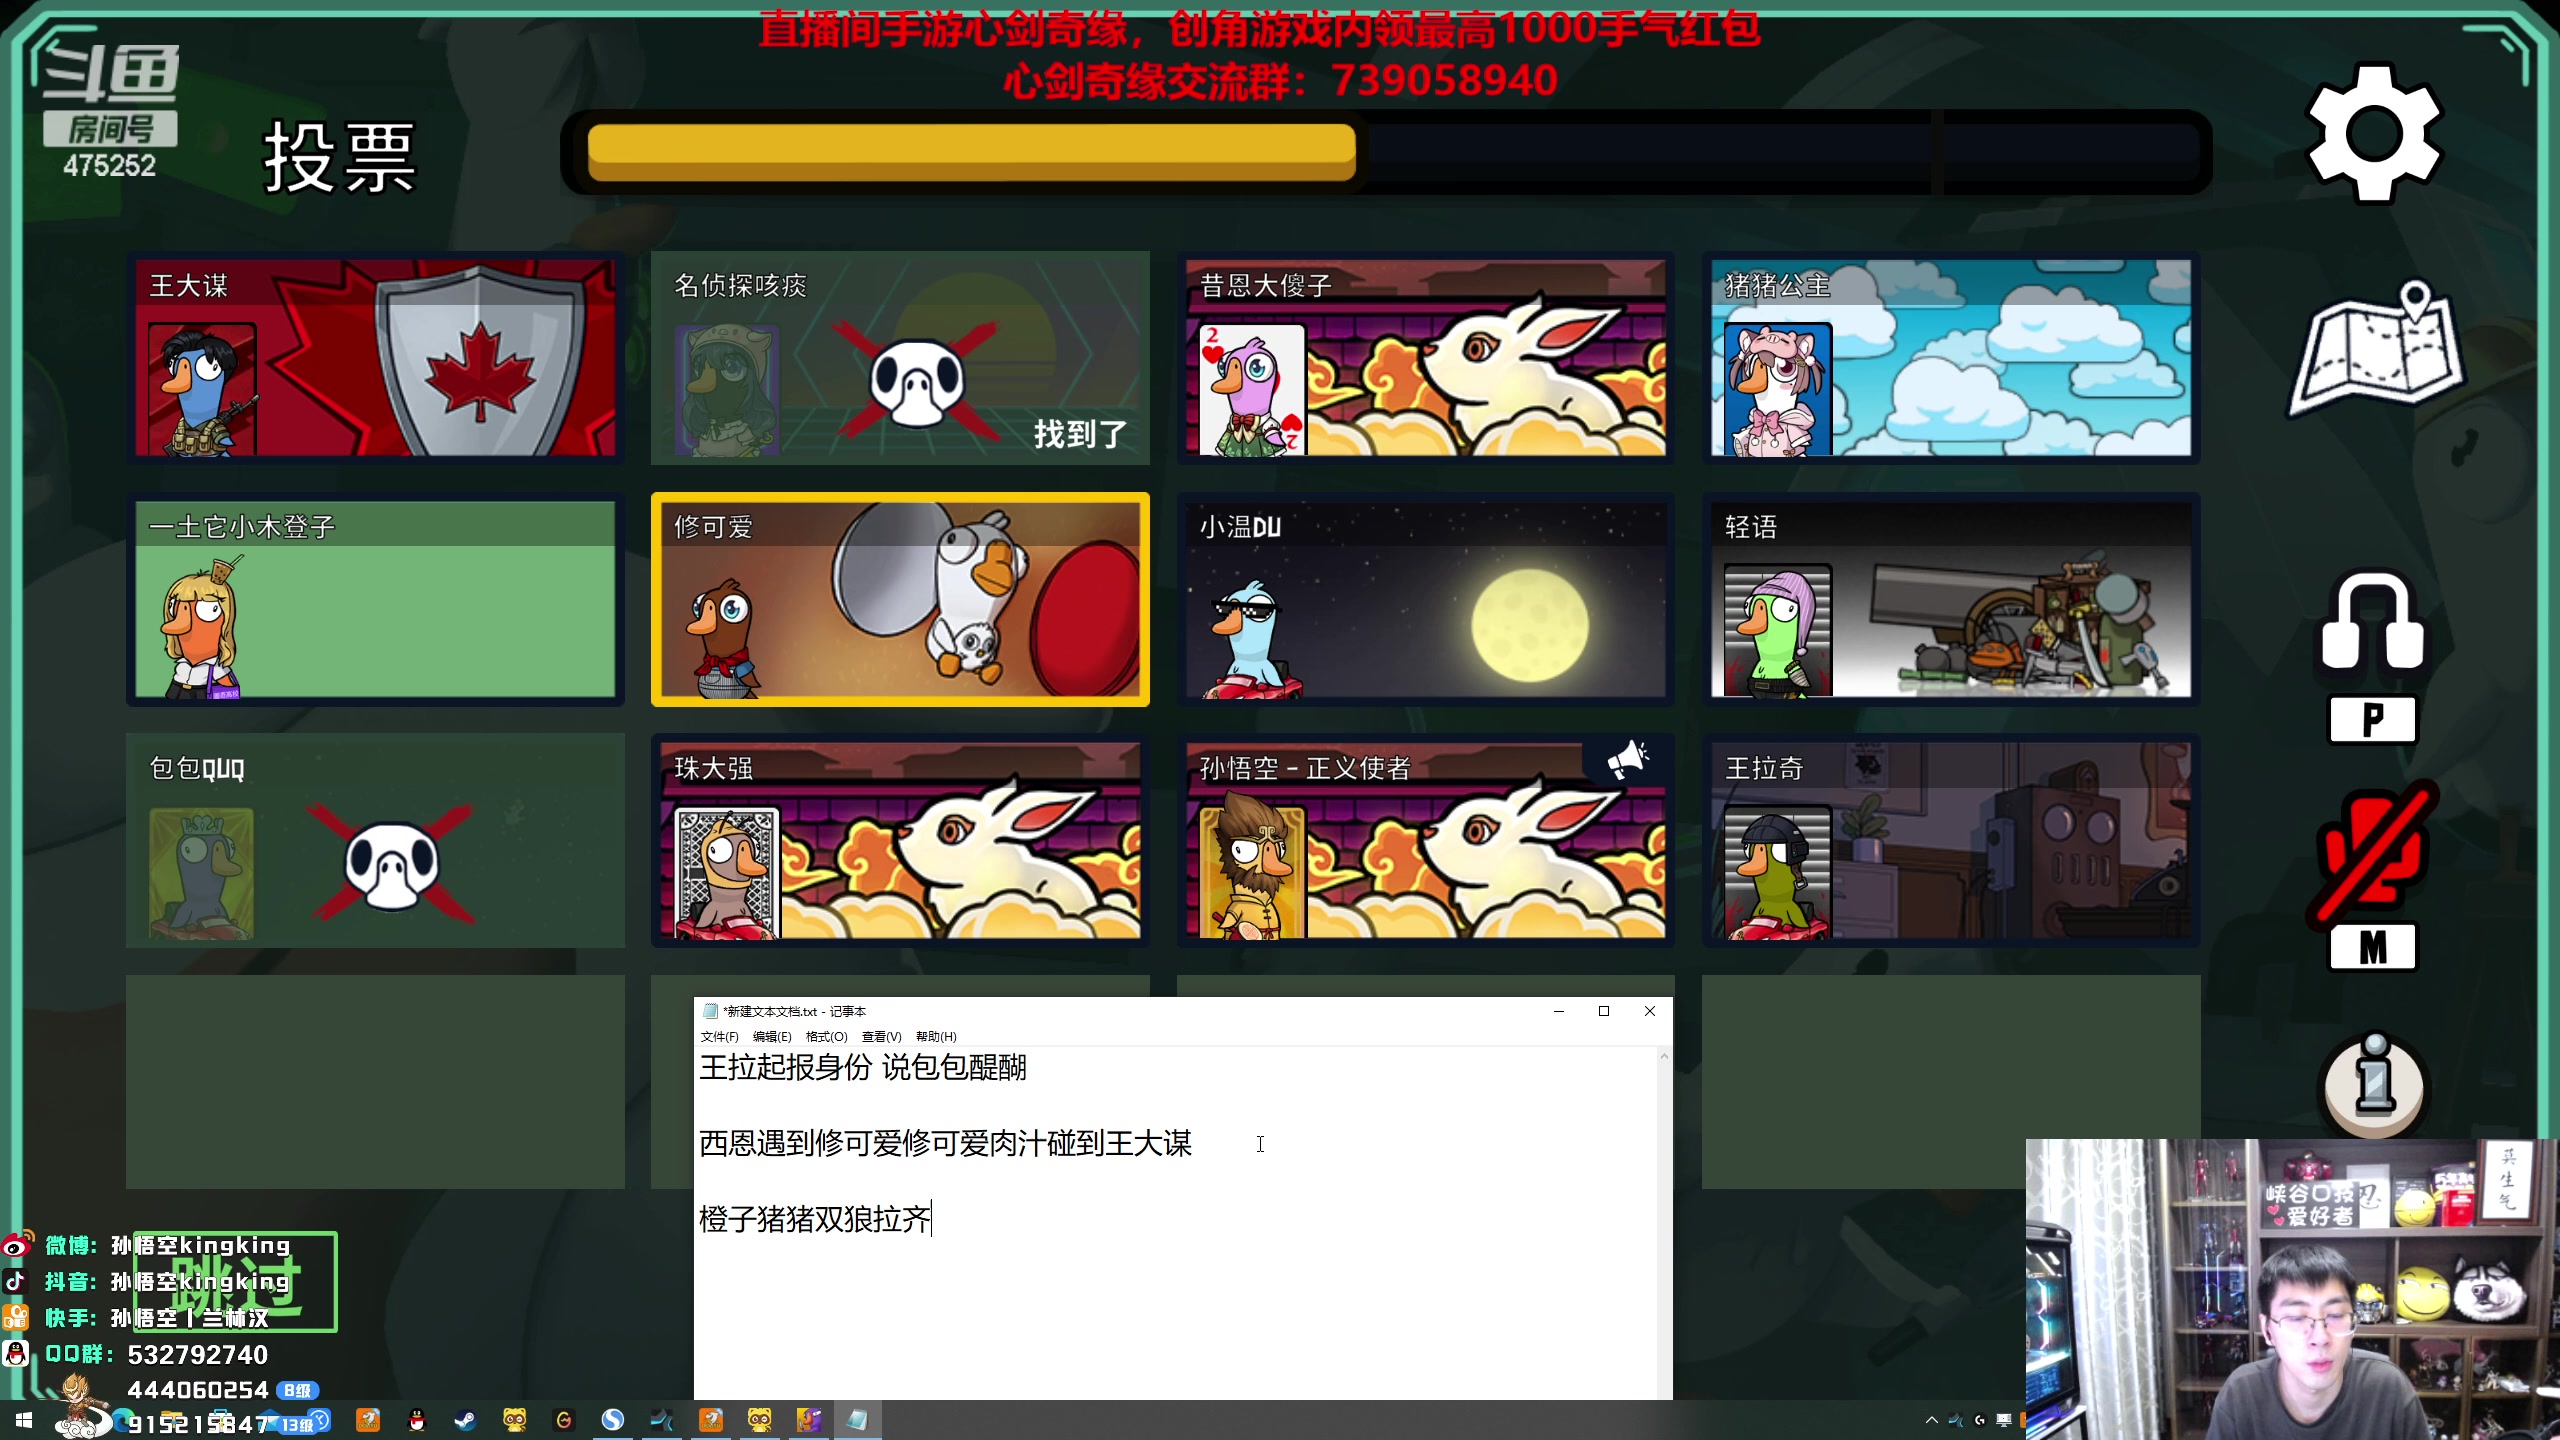Viewport: 2560px width, 1440px height.
Task: Vote for player 王拉奇
Action: point(1950,840)
